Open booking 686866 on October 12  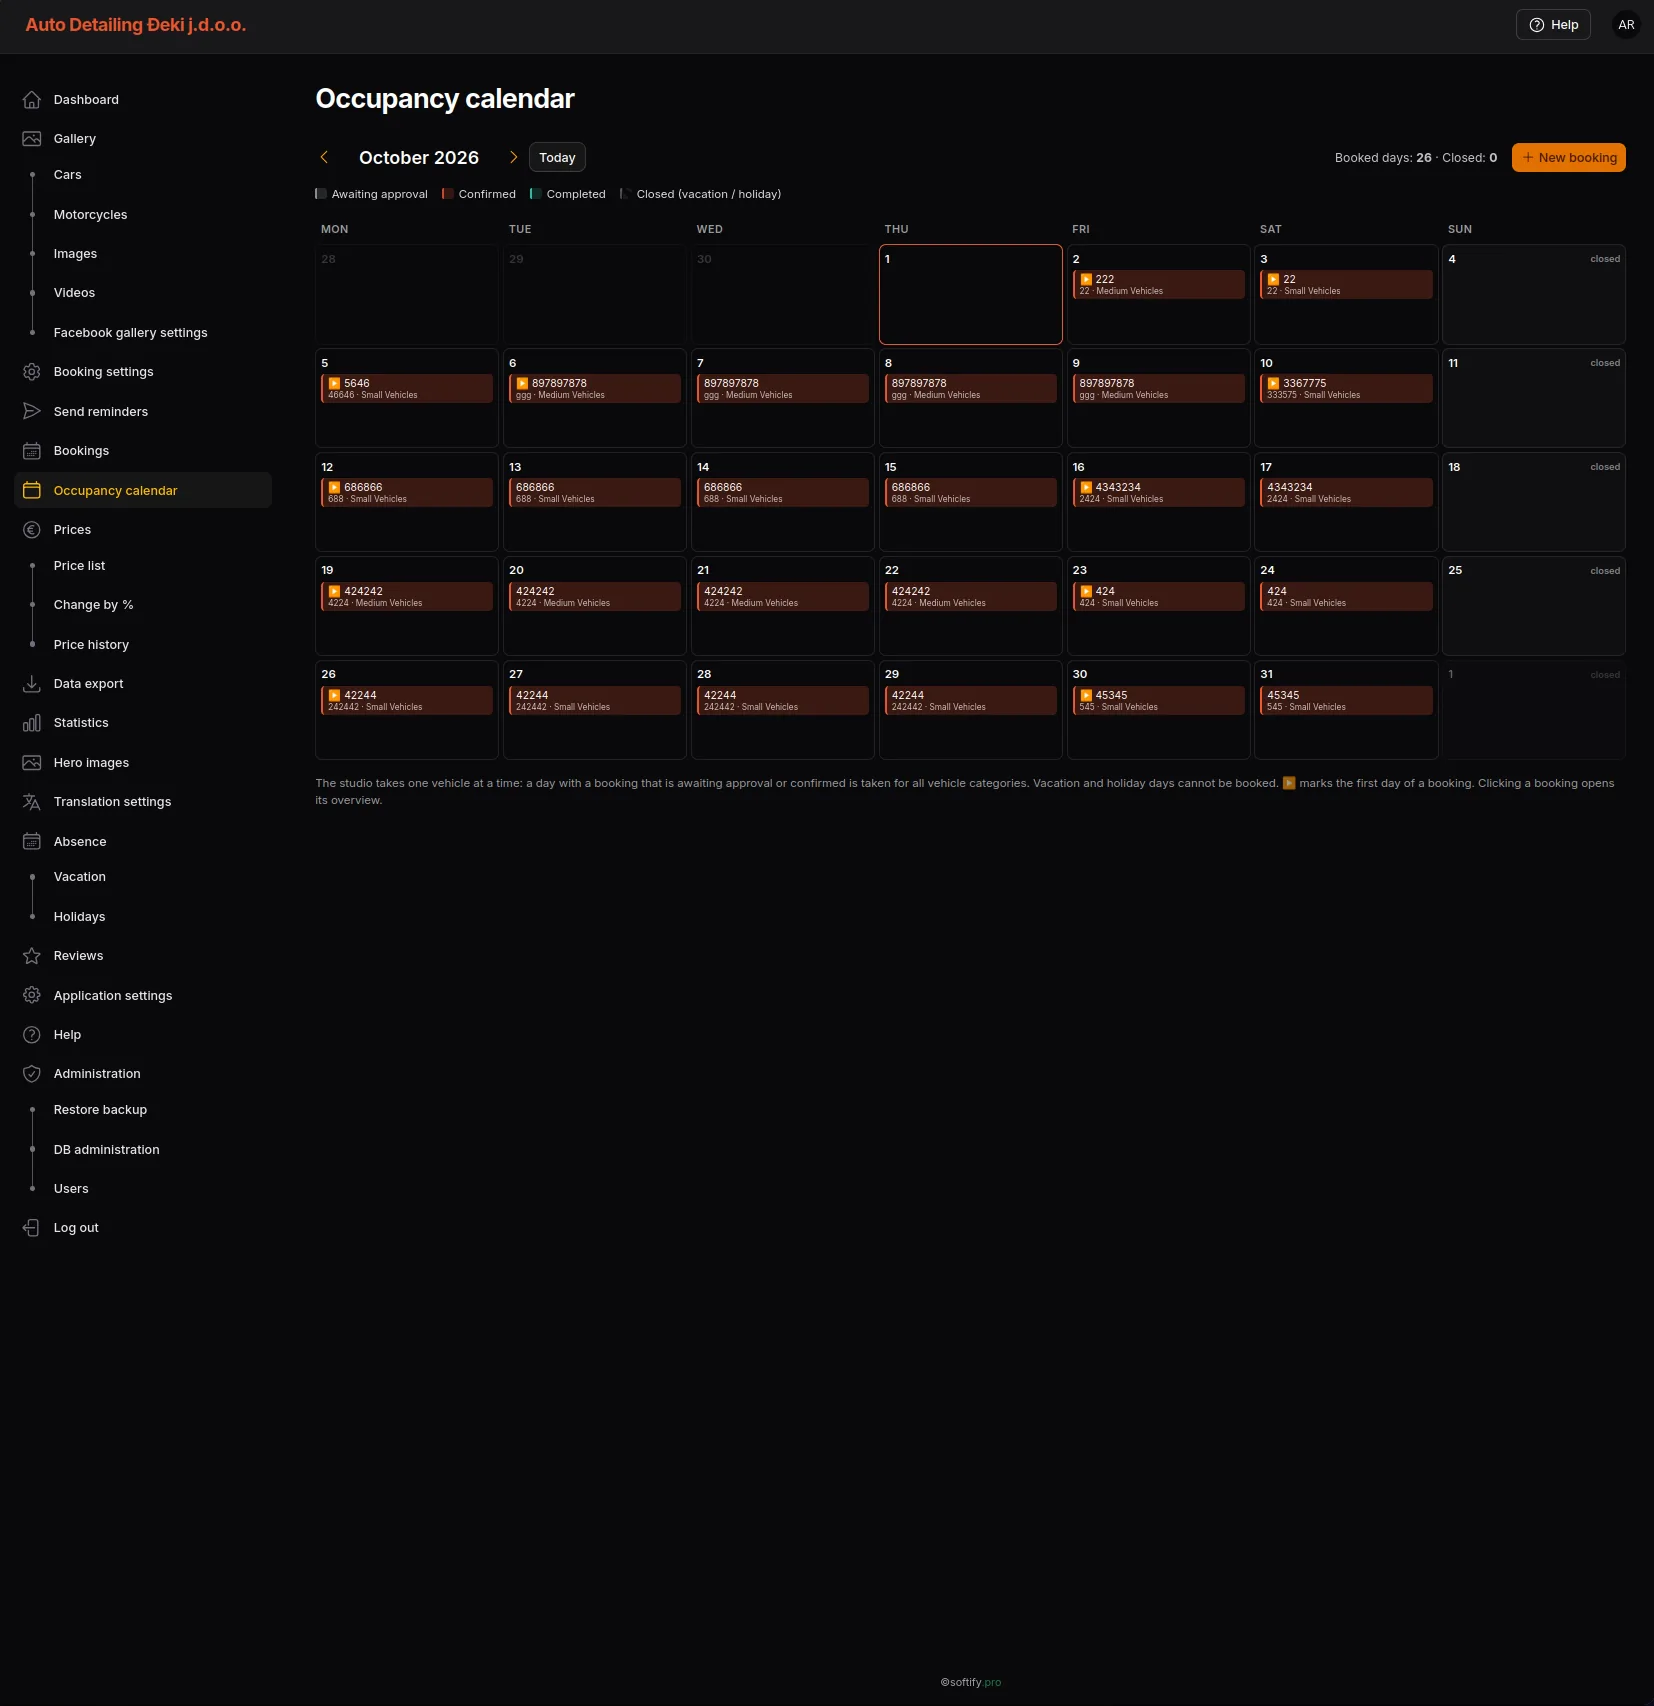pyautogui.click(x=407, y=493)
